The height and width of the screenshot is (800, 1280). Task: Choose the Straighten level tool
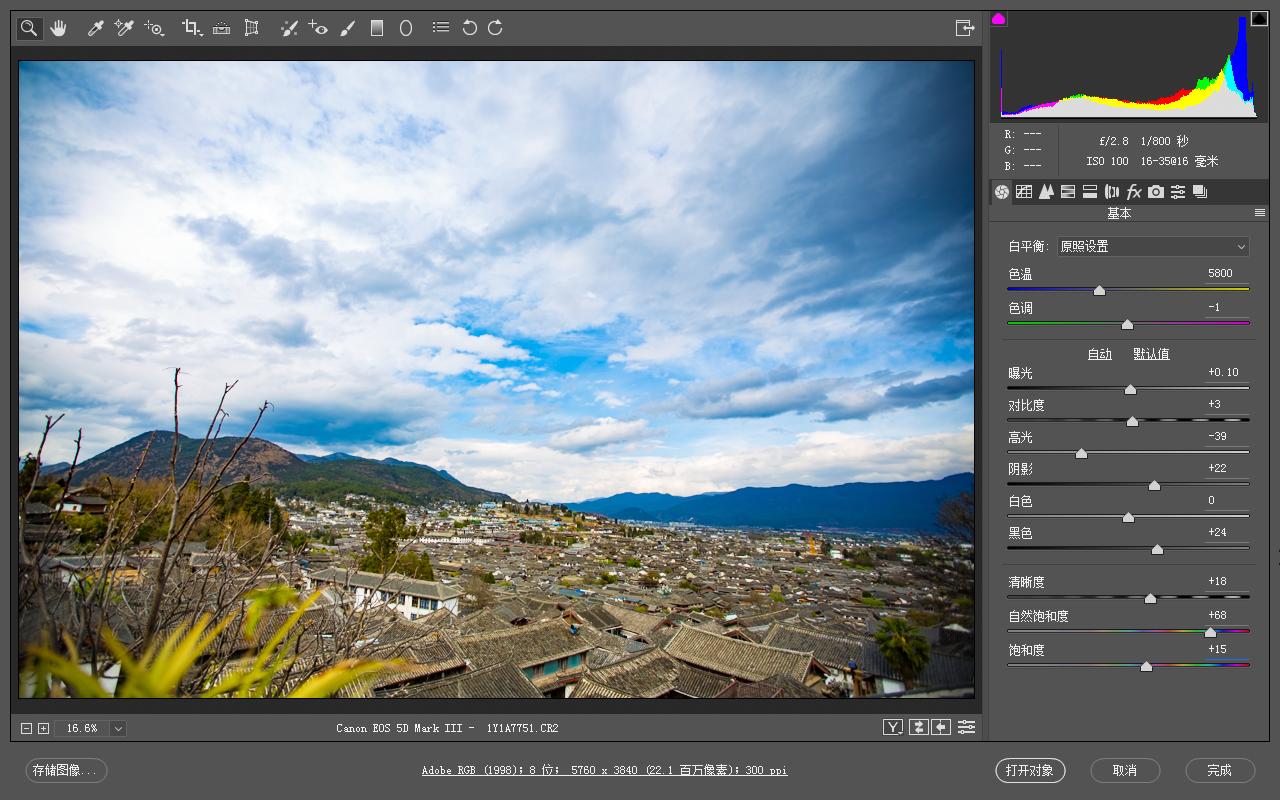point(222,28)
